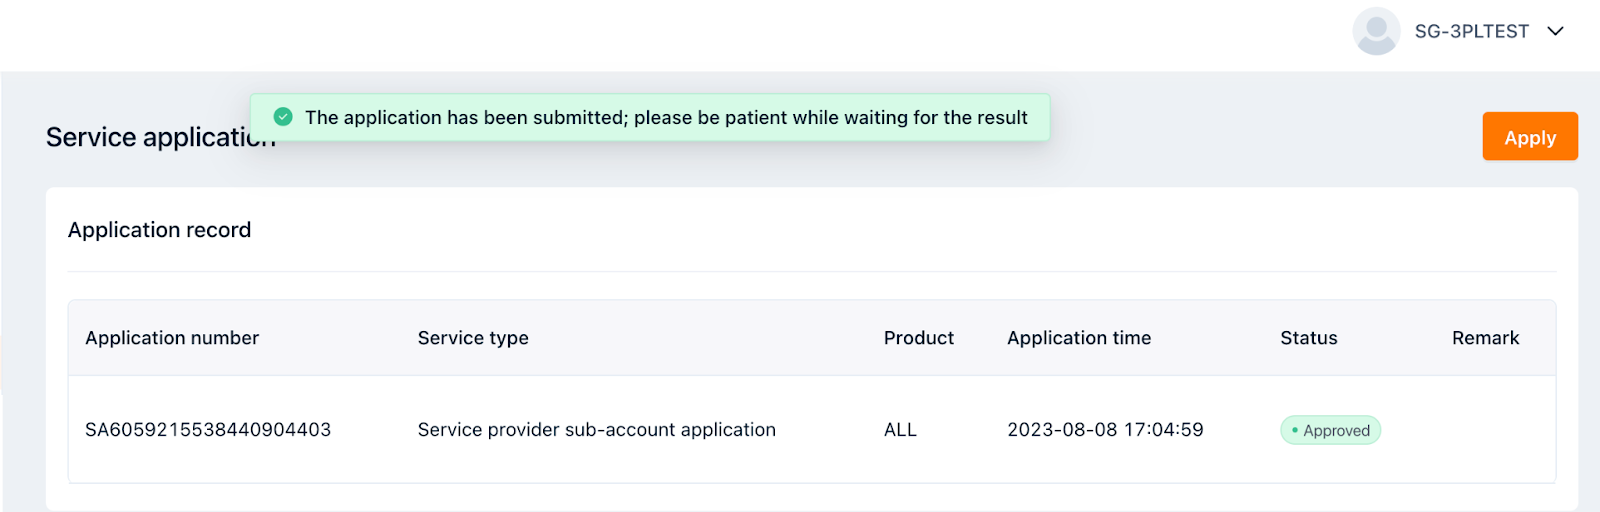The image size is (1600, 512).
Task: Click the green dot in the Approved badge
Action: [1294, 430]
